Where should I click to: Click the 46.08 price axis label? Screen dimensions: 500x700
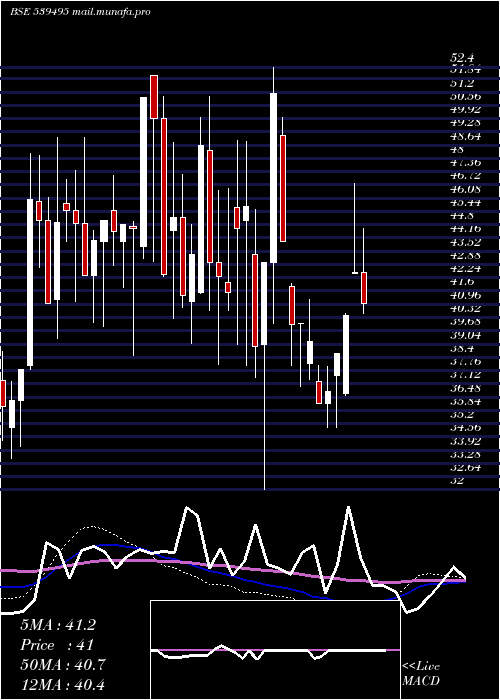[466, 189]
